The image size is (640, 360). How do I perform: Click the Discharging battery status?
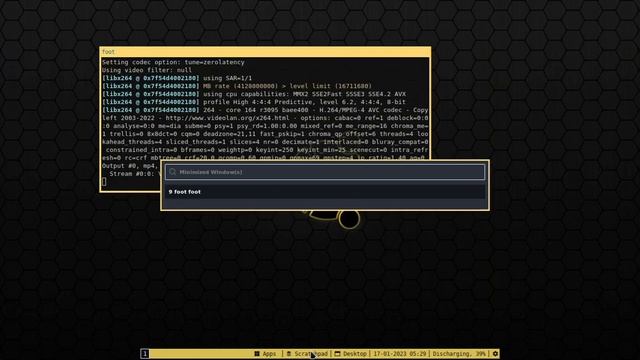point(459,353)
